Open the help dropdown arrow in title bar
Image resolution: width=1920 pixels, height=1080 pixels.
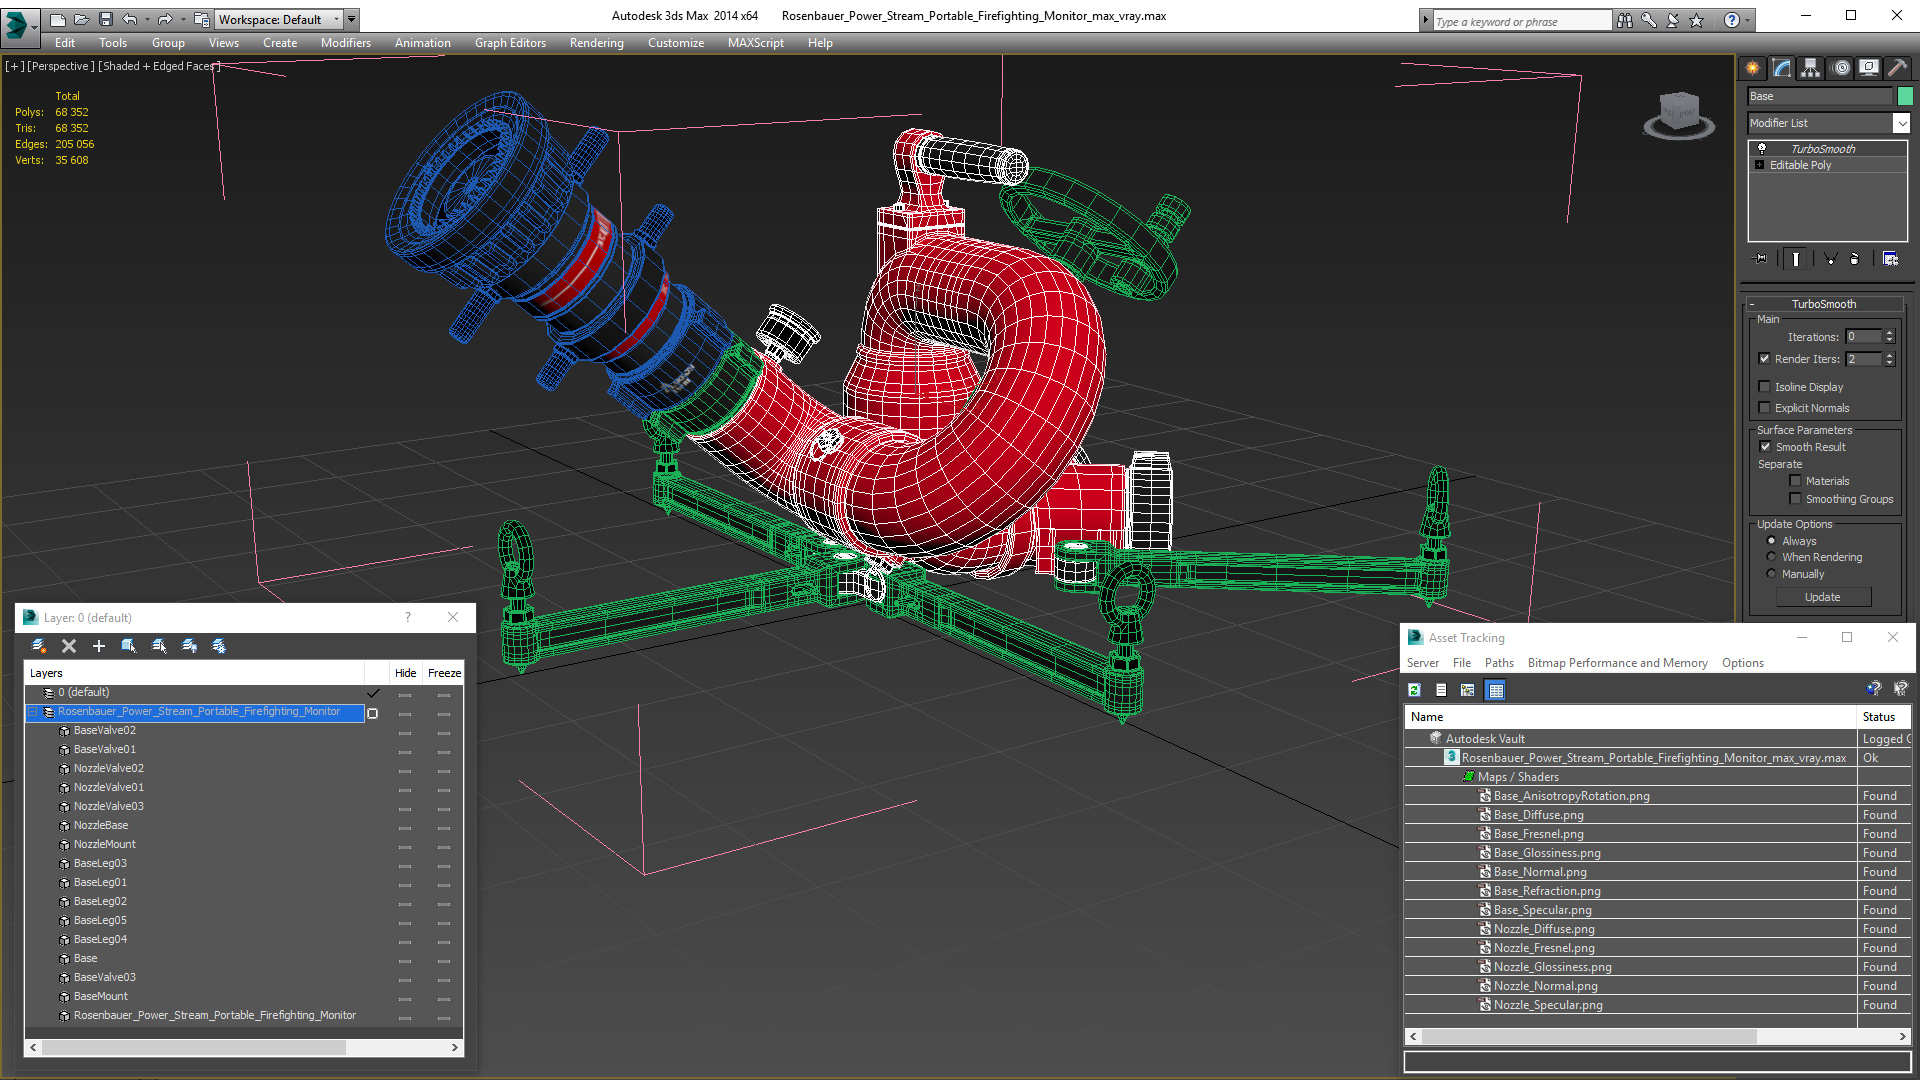click(x=1748, y=20)
